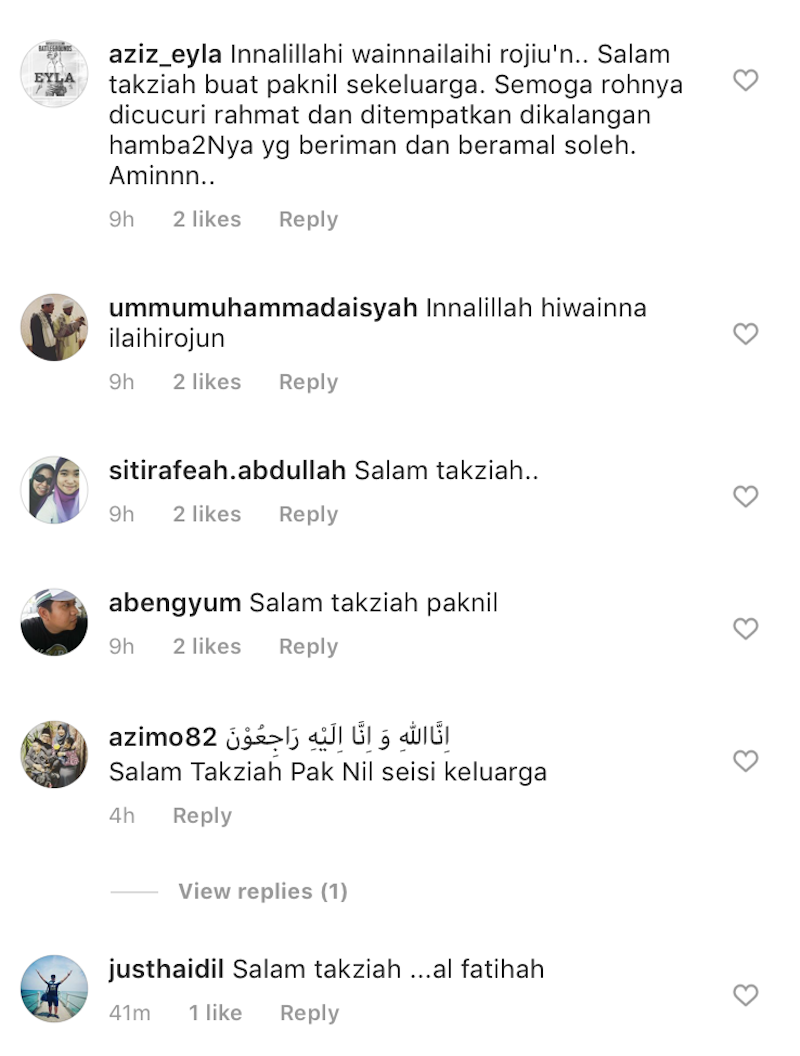This screenshot has width=800, height=1056.
Task: Like azimo82's comment with the heart icon
Action: (745, 761)
